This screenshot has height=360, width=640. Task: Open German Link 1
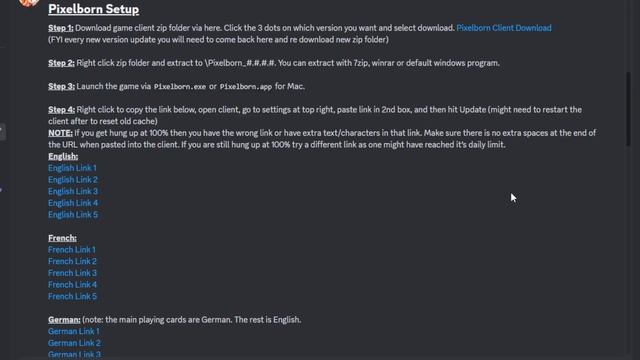[73, 331]
